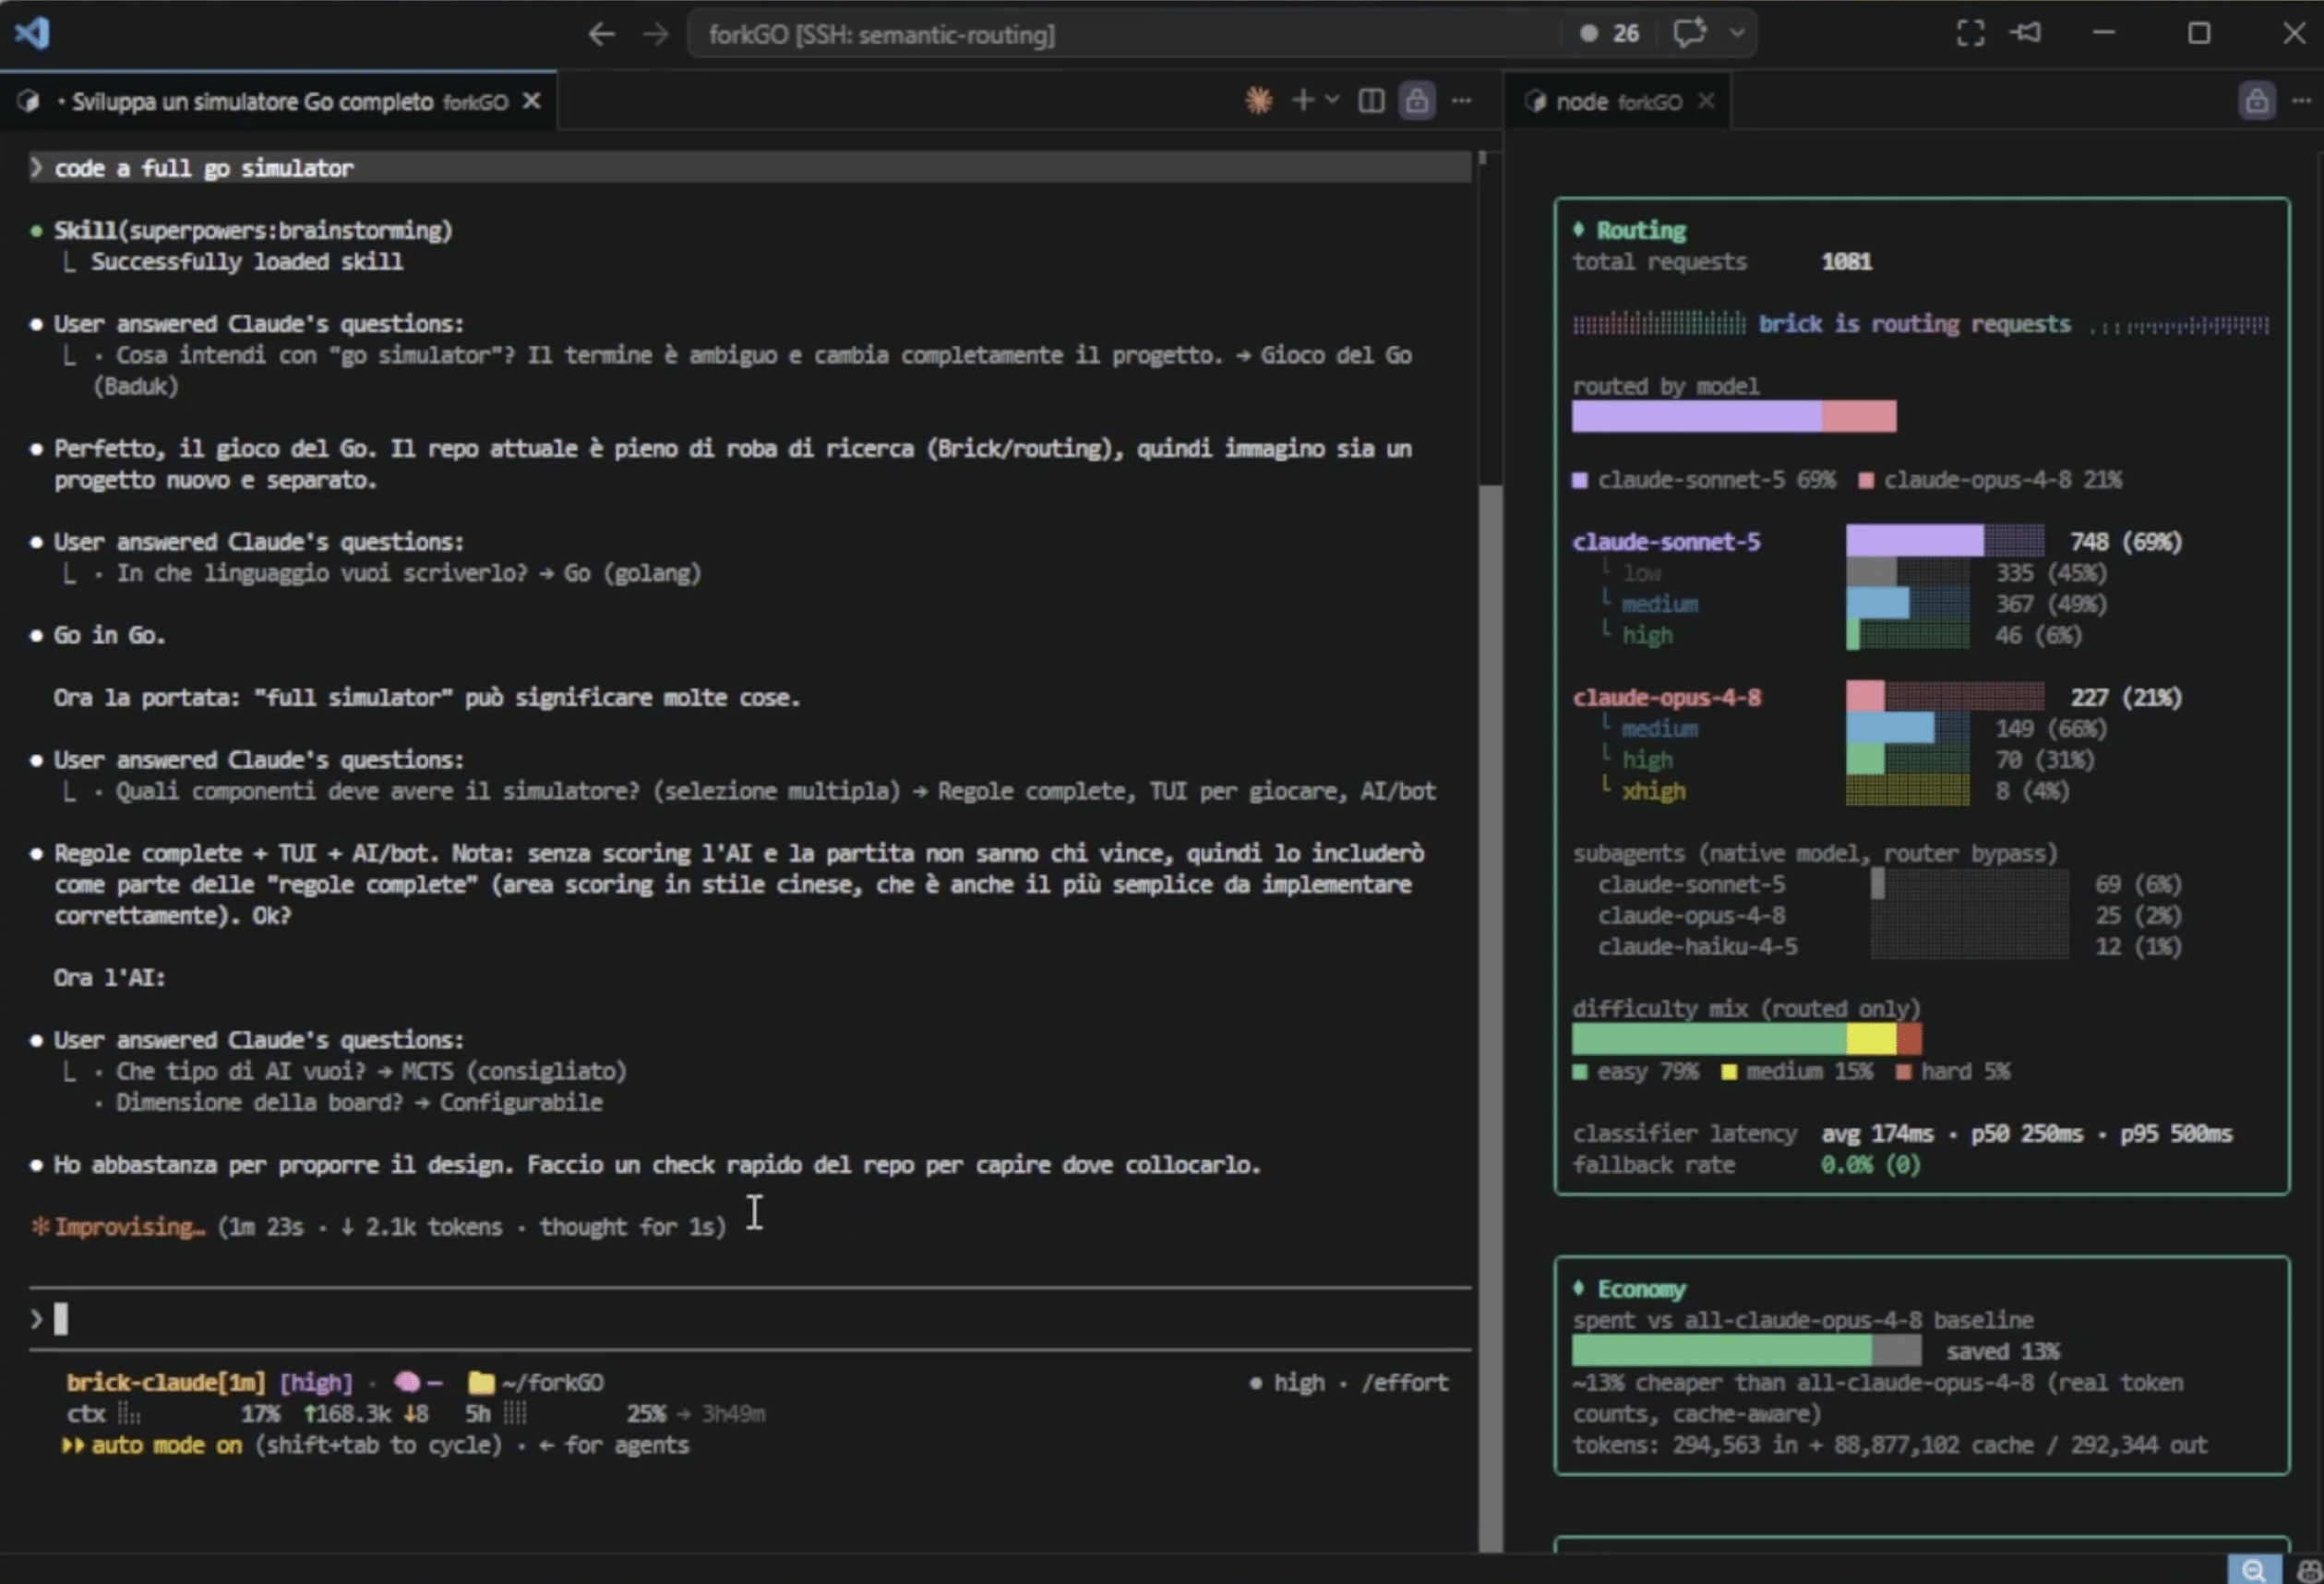The height and width of the screenshot is (1584, 2324).
Task: Click the medium 15% legend swatch
Action: (x=1728, y=1072)
